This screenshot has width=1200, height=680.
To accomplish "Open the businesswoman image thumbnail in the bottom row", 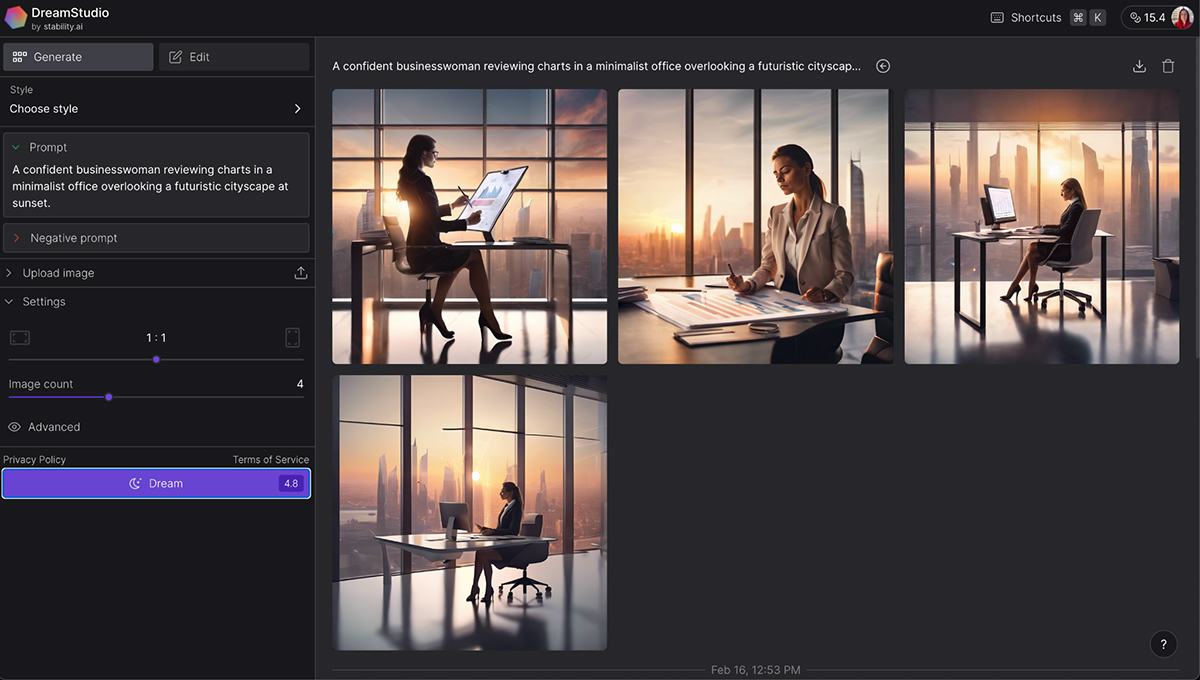I will 470,511.
